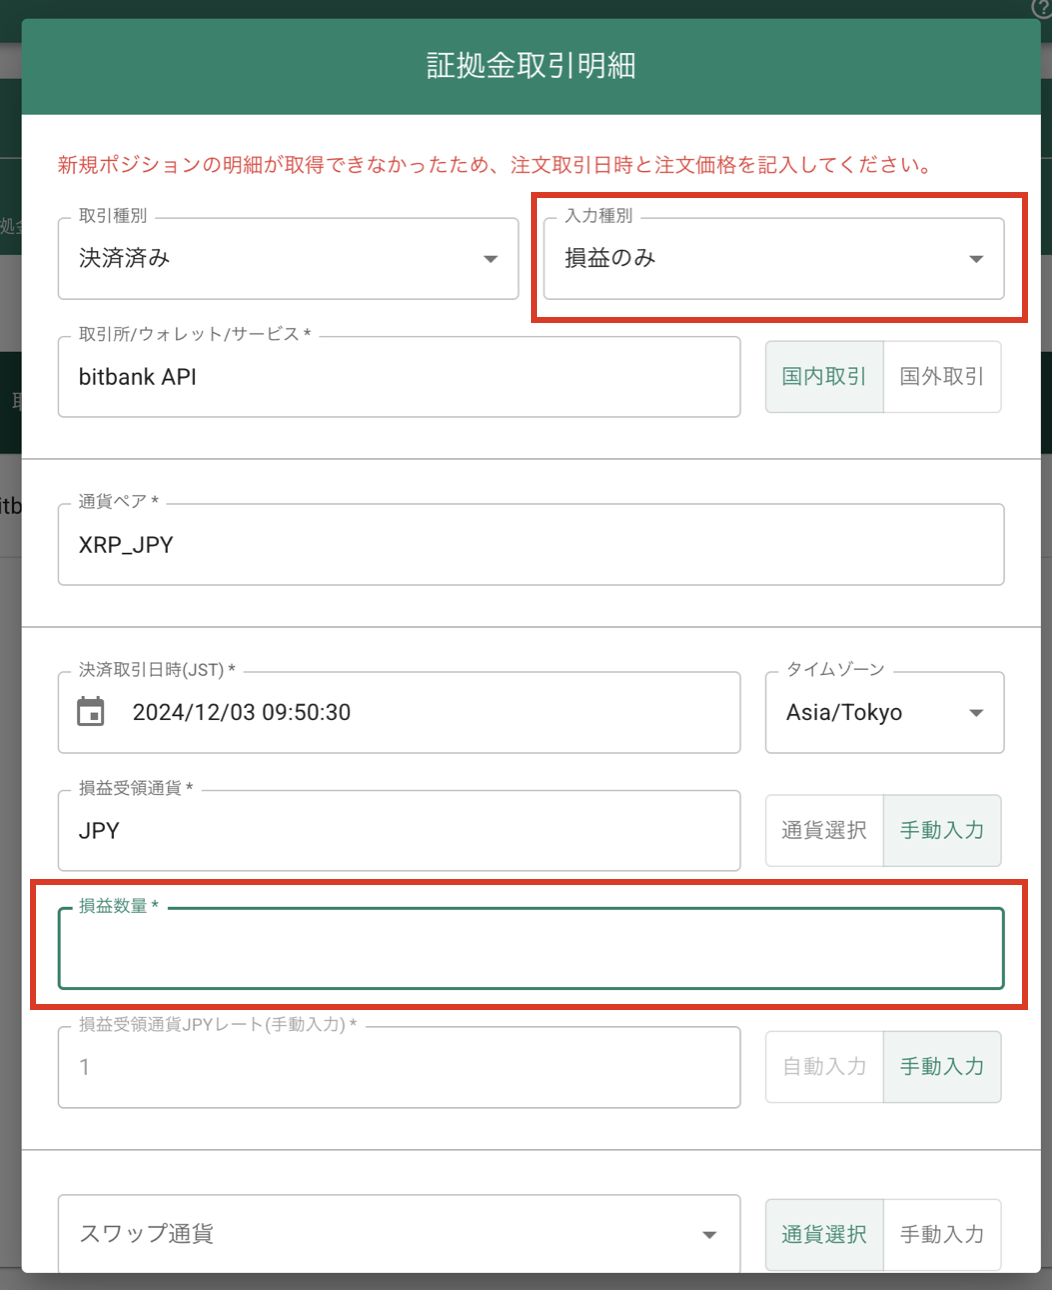Screen dimensions: 1052x1290
Task: Click the red warning text about 新規ポジション
Action: tap(495, 165)
